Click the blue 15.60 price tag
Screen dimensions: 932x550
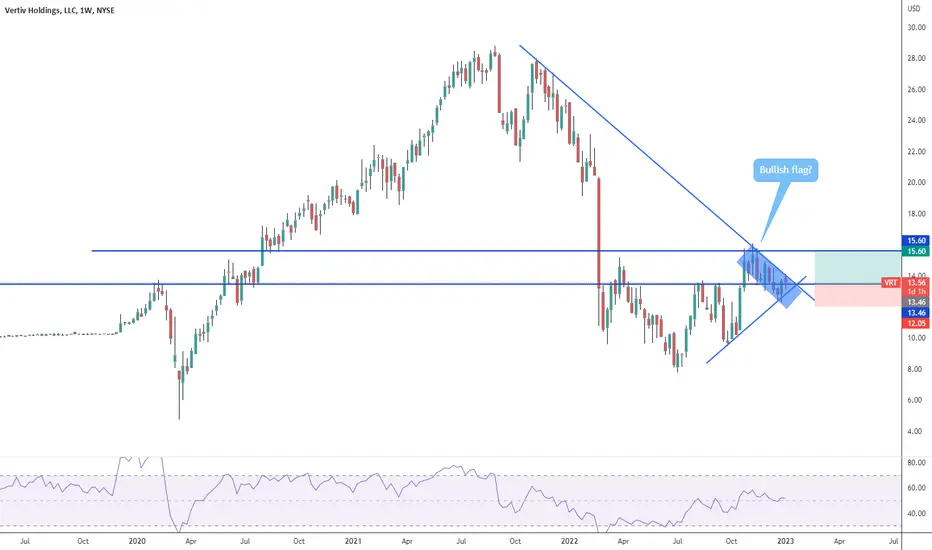tap(916, 240)
